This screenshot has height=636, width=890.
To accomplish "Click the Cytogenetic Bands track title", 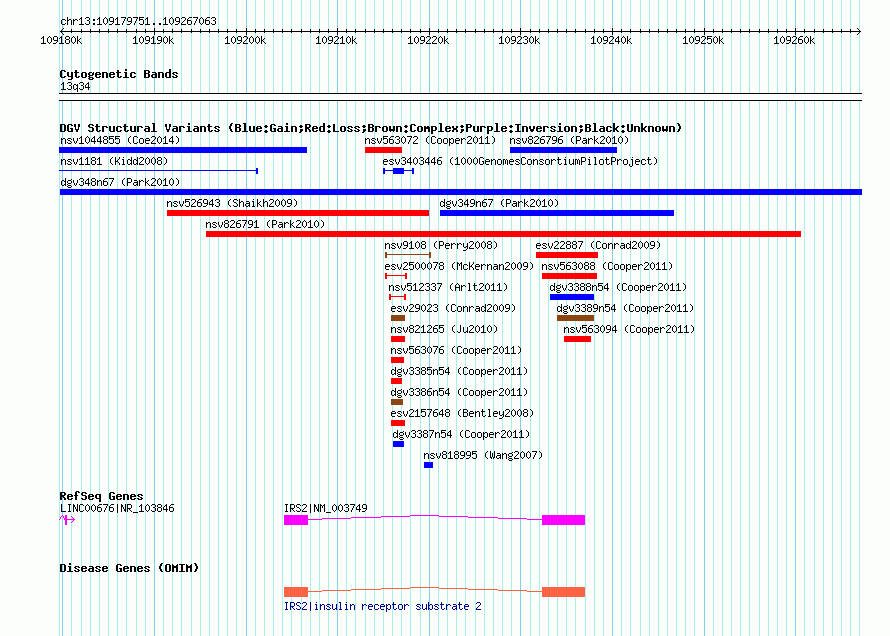I will (119, 74).
